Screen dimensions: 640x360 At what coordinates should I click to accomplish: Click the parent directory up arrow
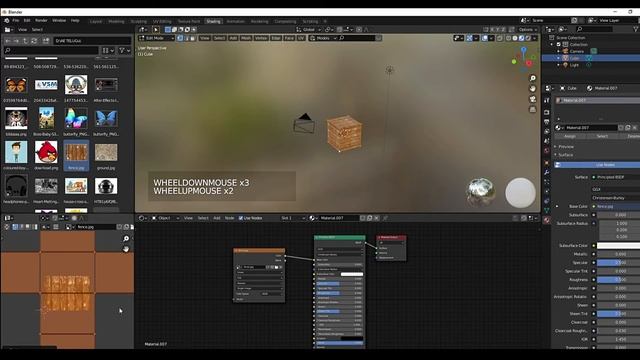[25, 41]
